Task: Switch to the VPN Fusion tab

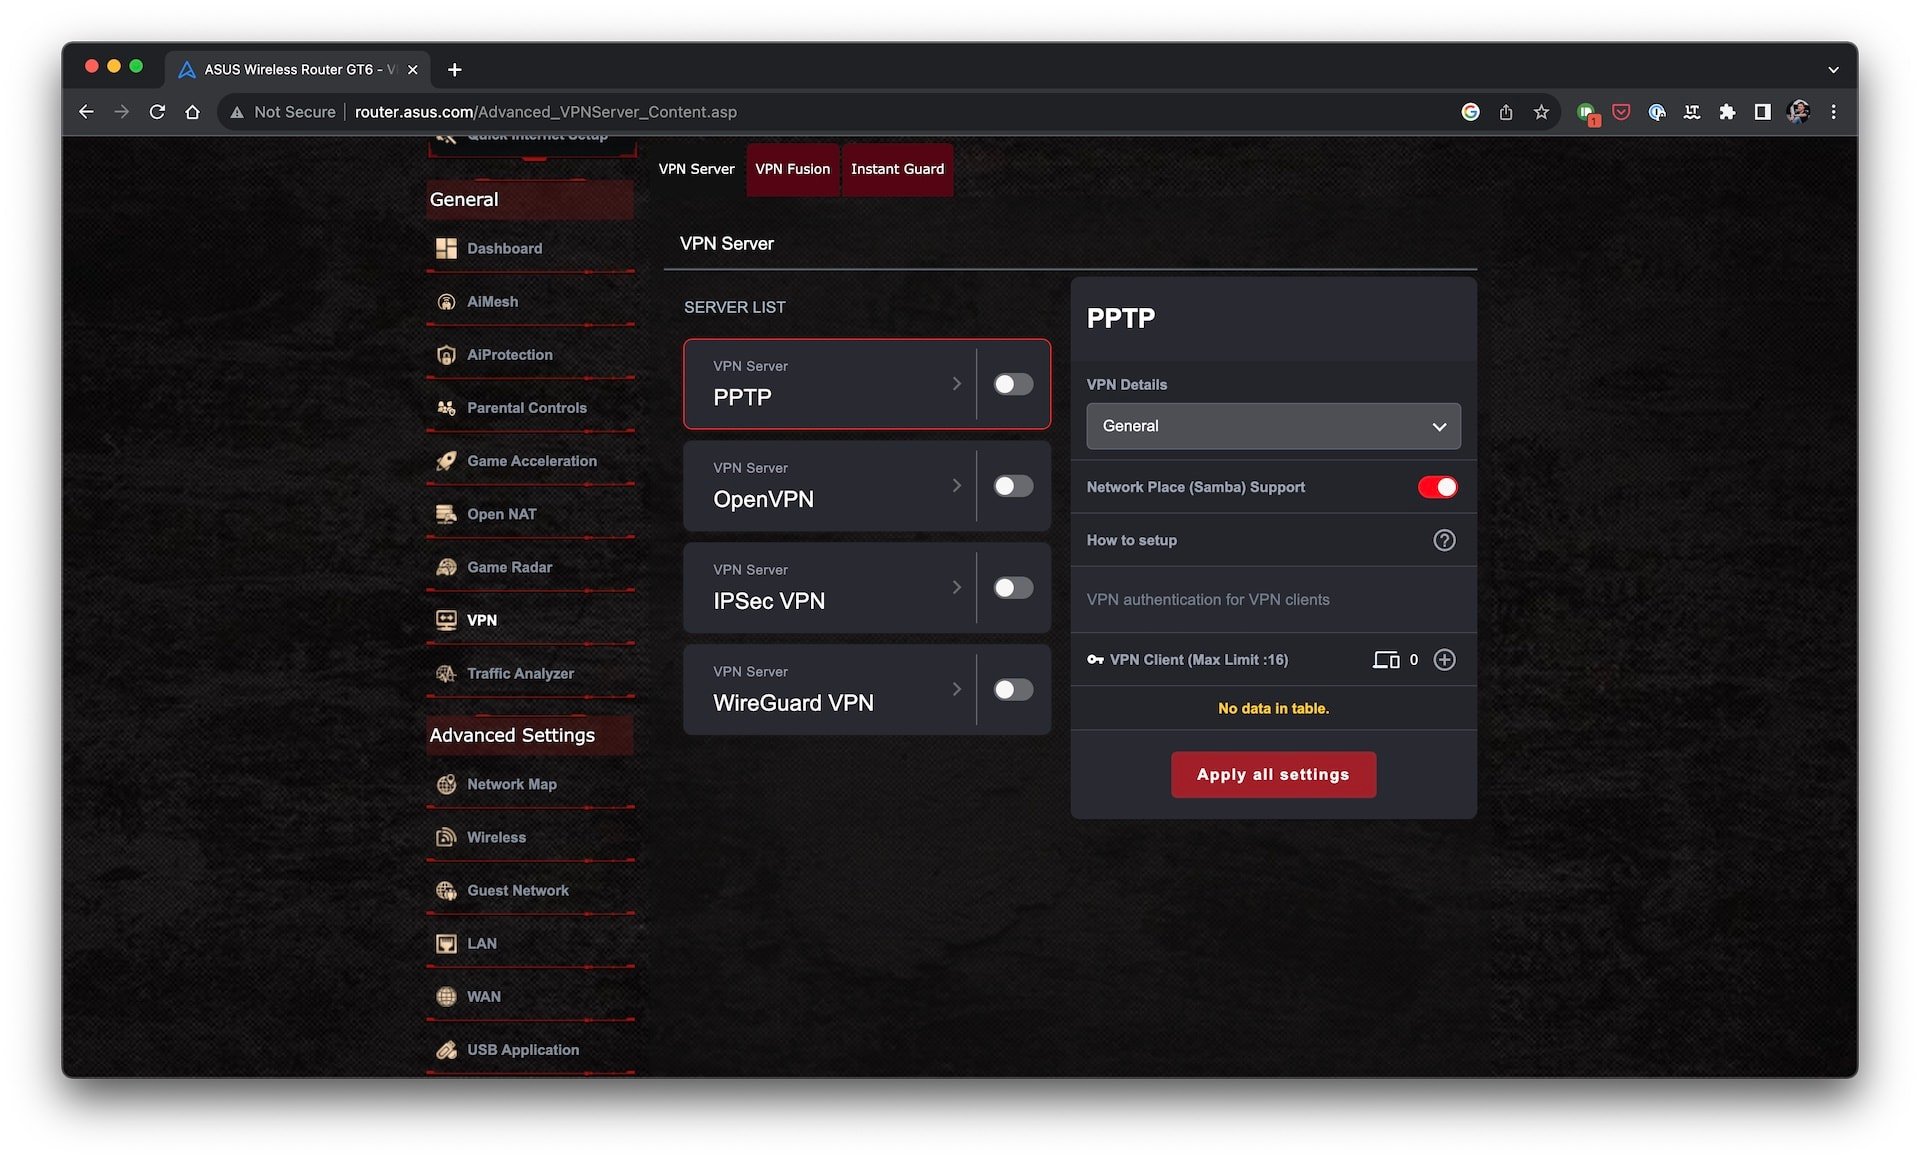Action: (x=793, y=169)
